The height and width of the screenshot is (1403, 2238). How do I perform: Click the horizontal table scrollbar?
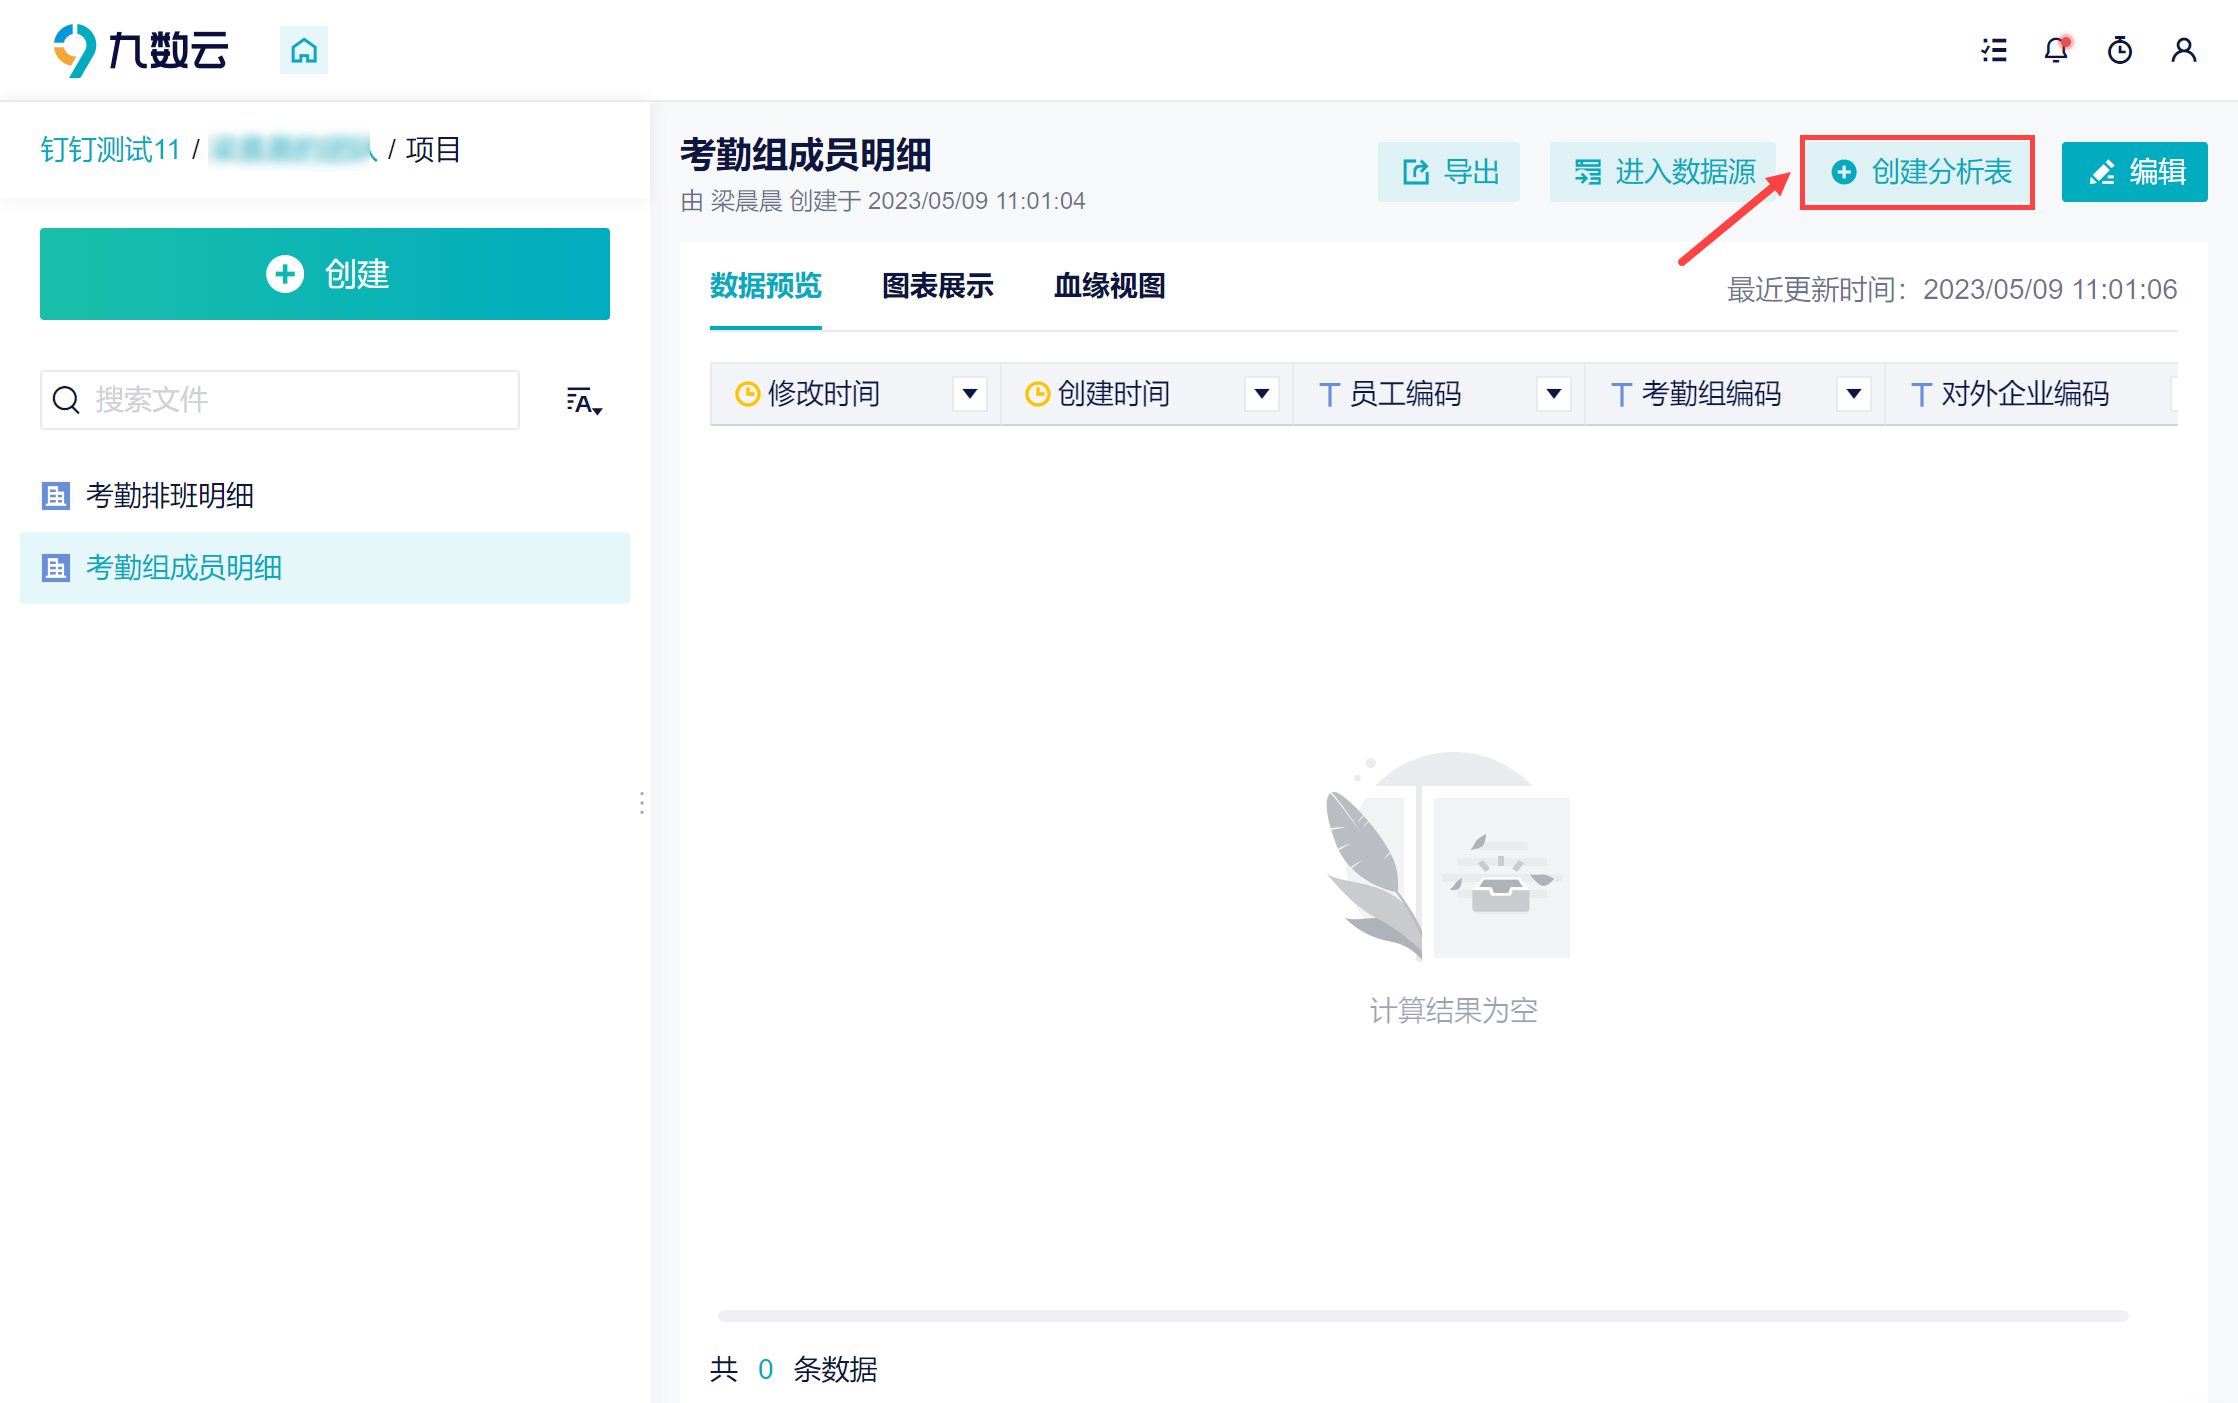[1423, 1316]
